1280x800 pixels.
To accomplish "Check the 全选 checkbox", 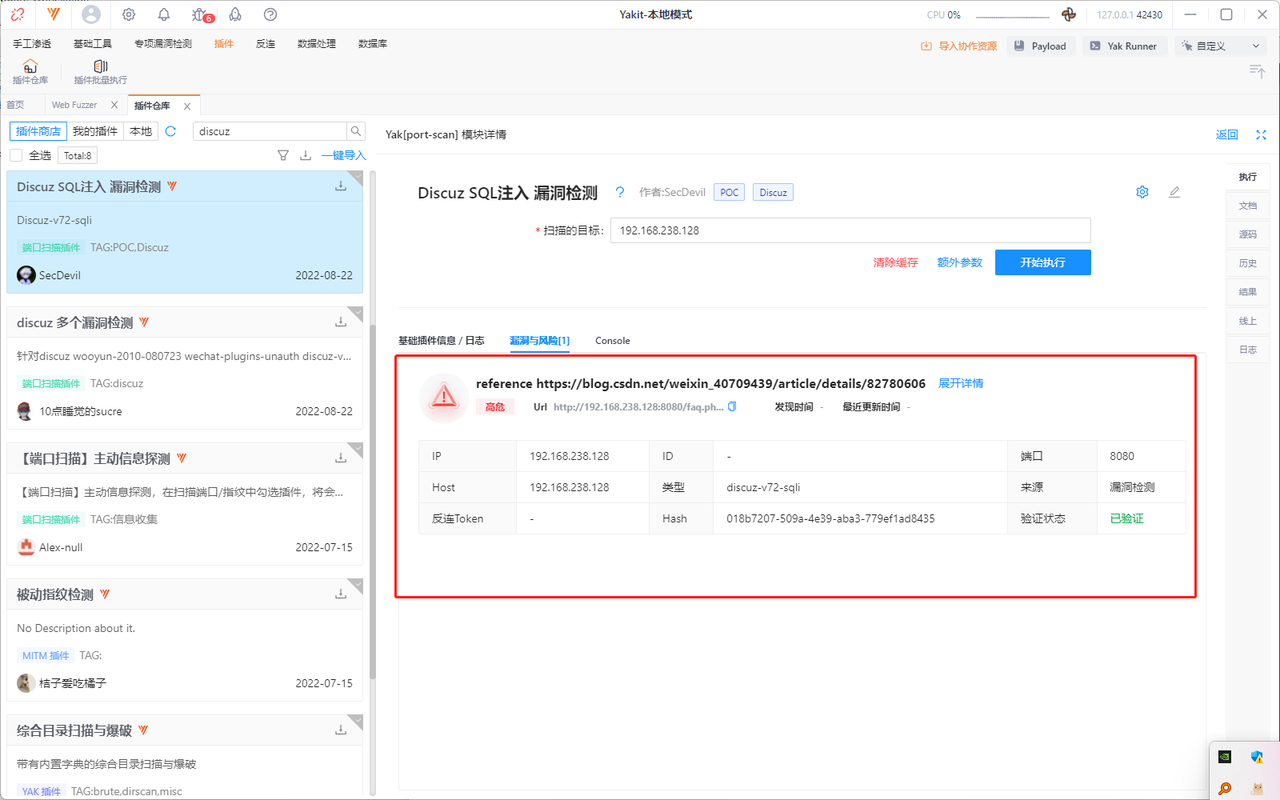I will (x=16, y=155).
